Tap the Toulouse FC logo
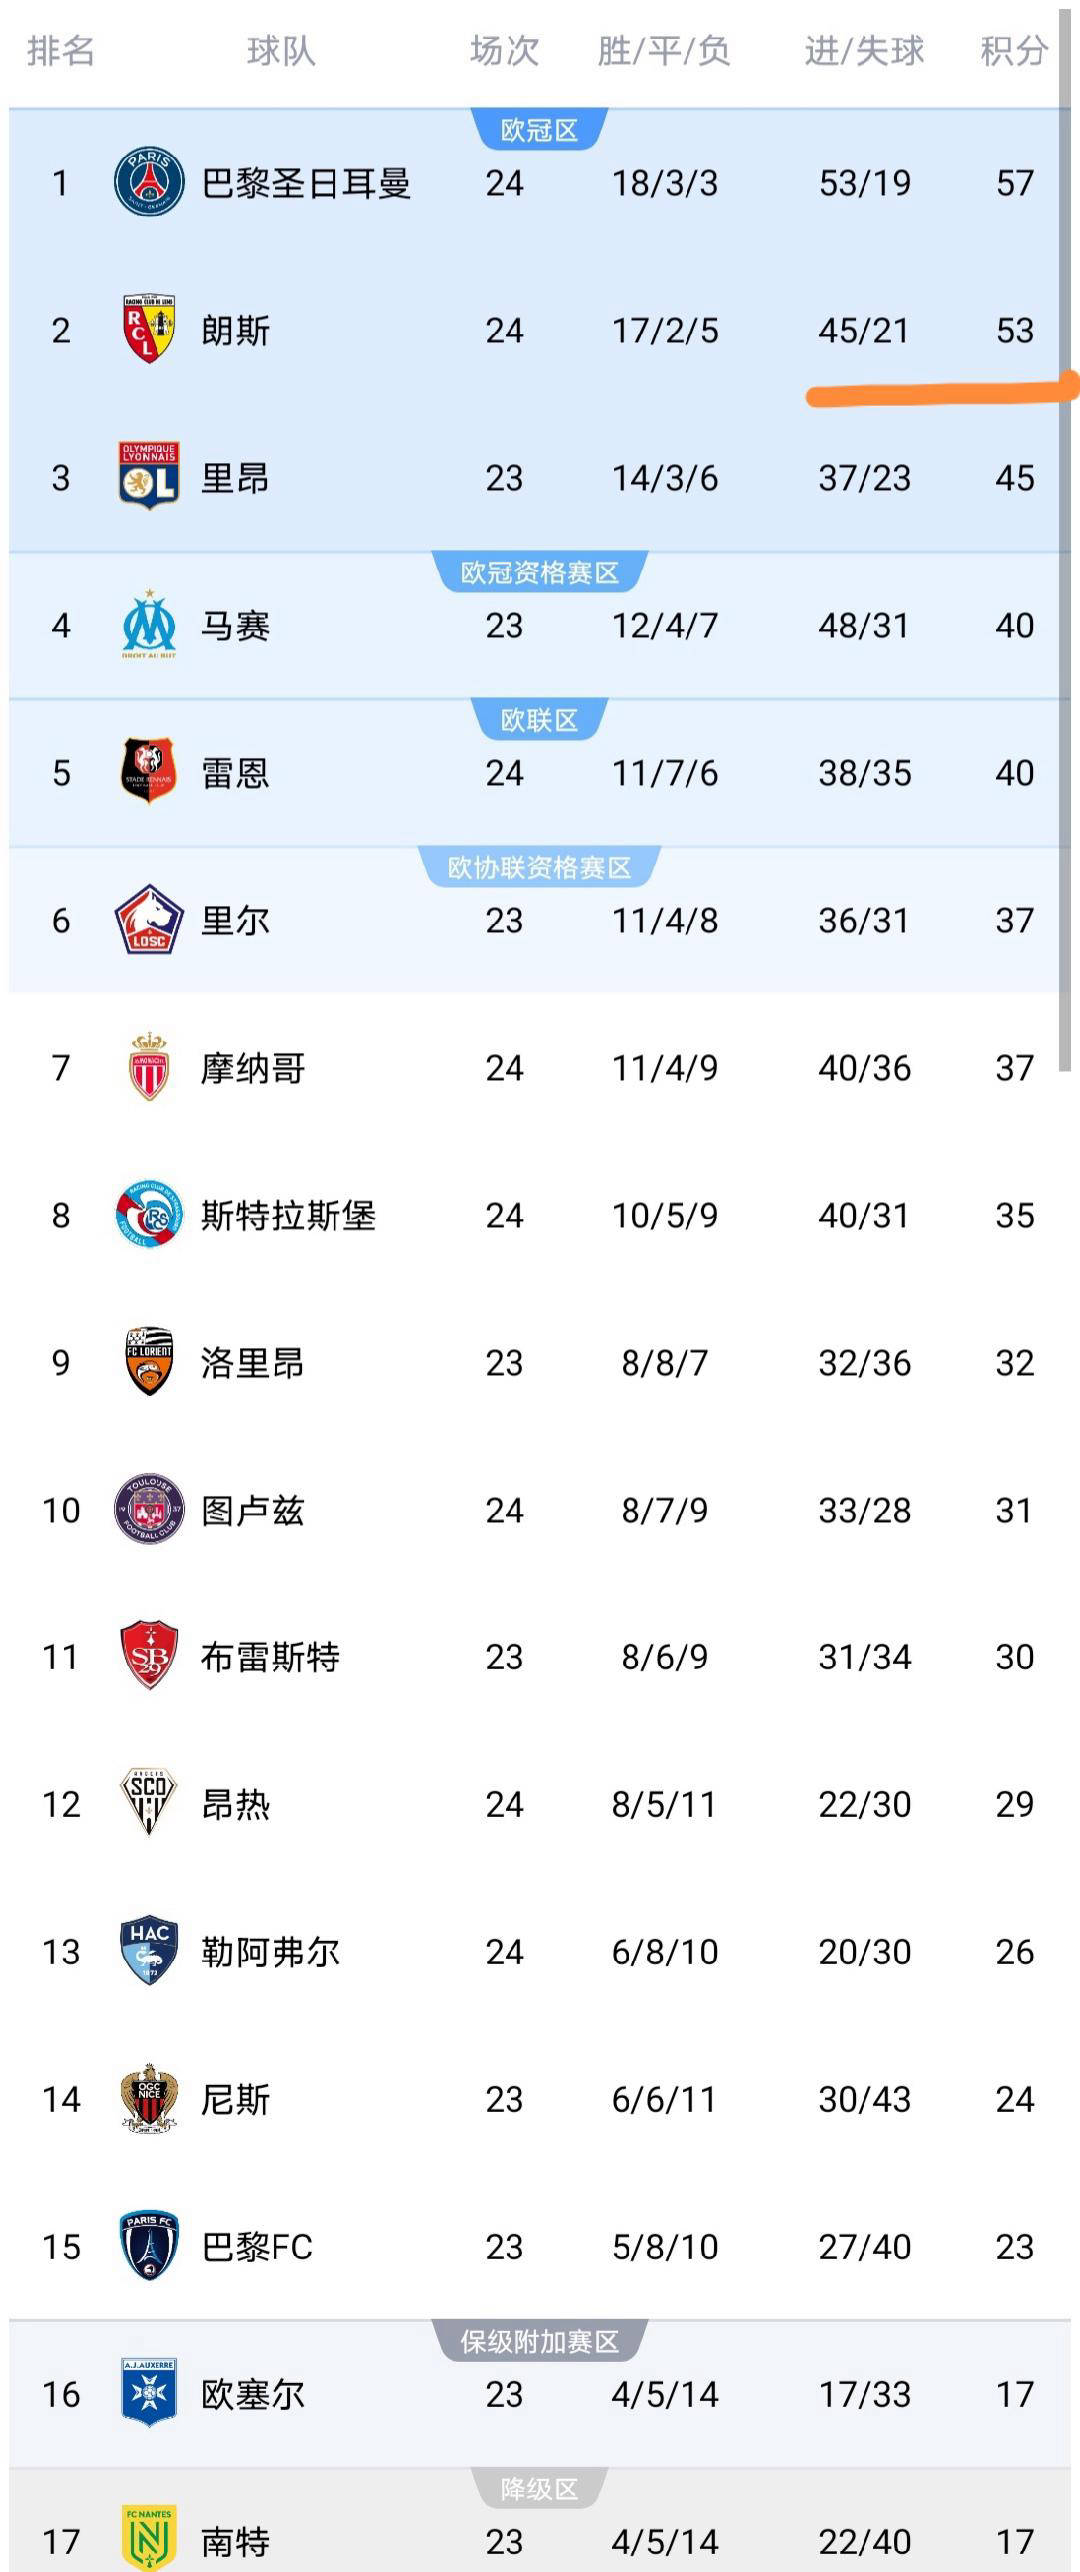Viewport: 1080px width, 2572px height. click(x=149, y=1509)
